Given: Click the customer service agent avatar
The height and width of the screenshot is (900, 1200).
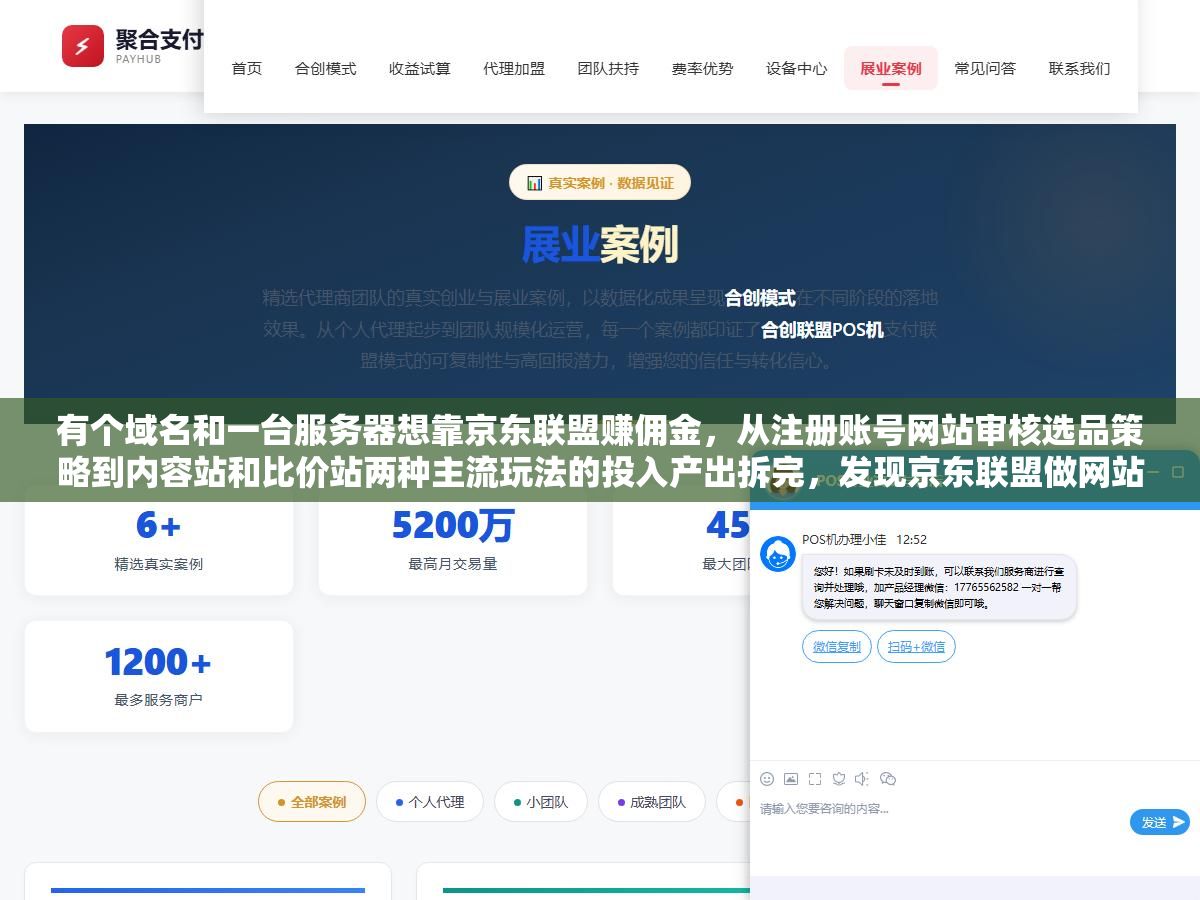Looking at the screenshot, I should pyautogui.click(x=778, y=554).
